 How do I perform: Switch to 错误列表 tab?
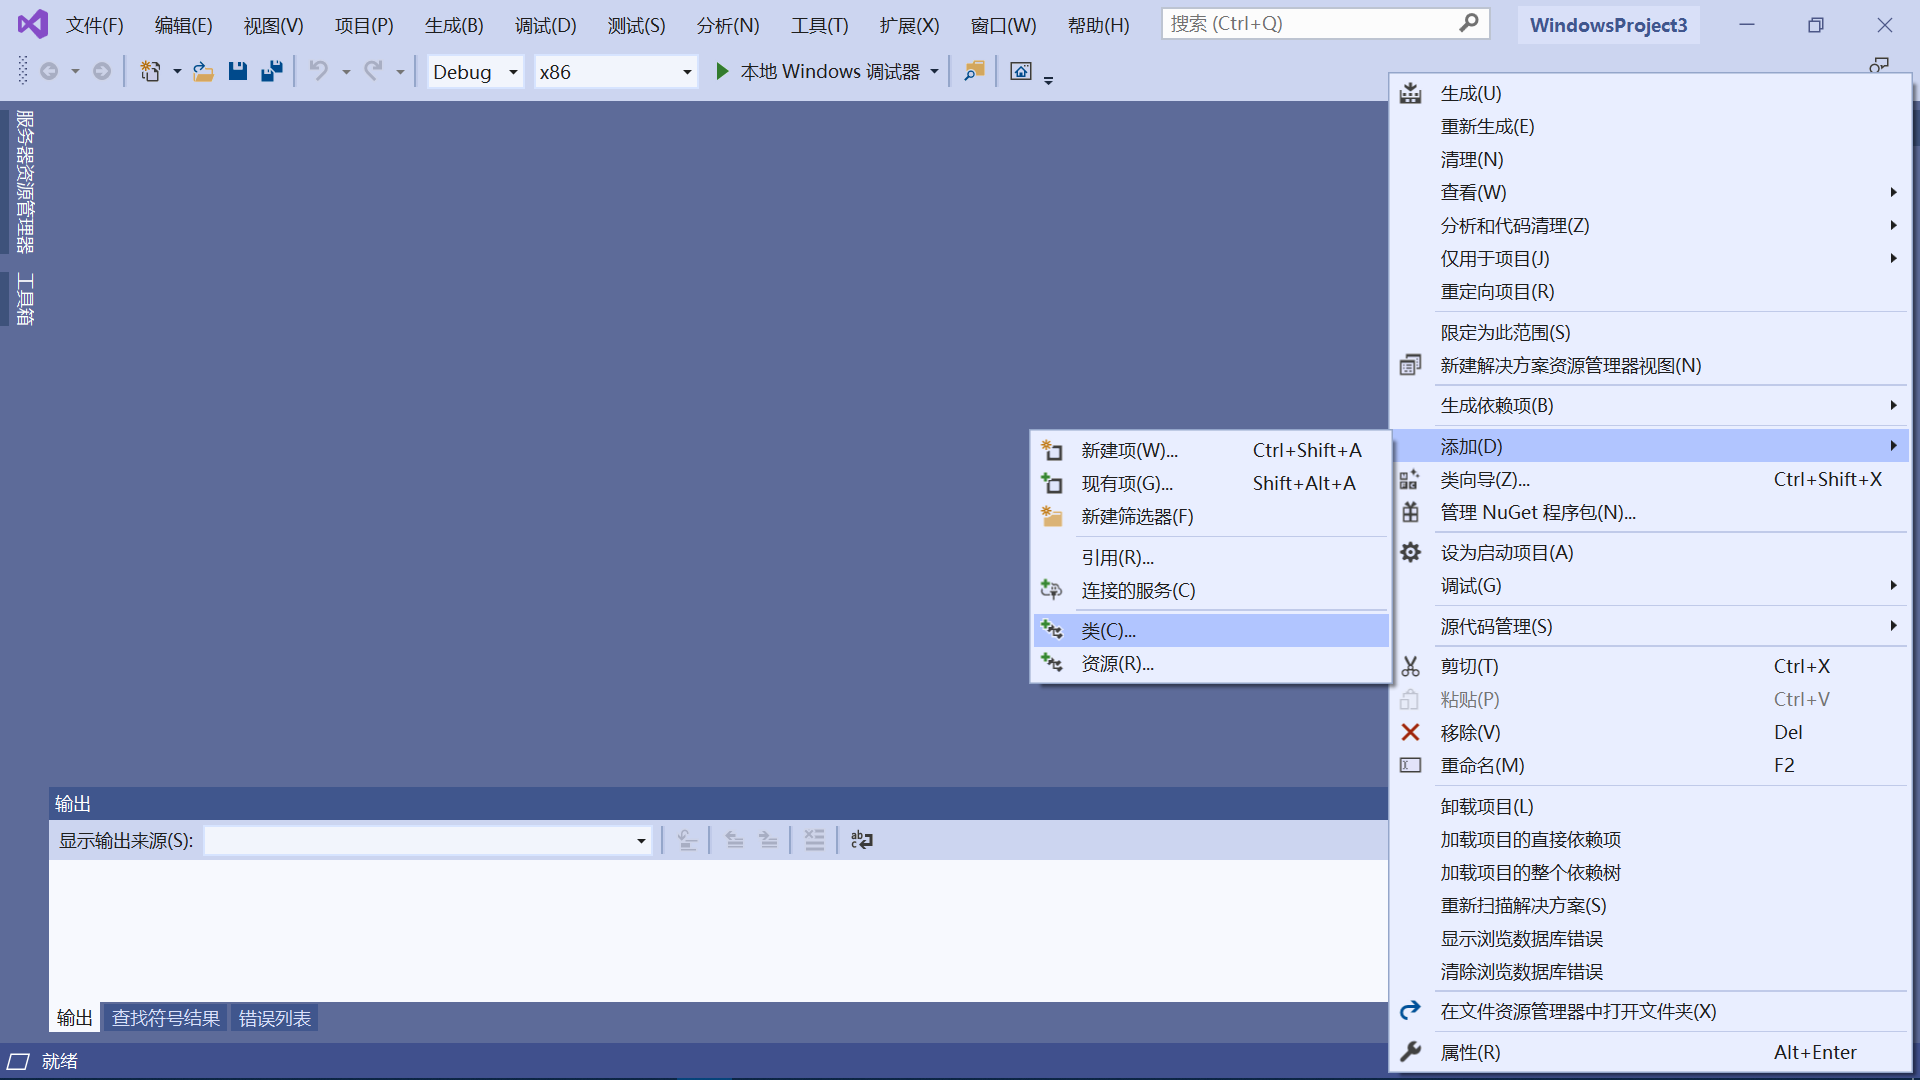click(x=275, y=1018)
